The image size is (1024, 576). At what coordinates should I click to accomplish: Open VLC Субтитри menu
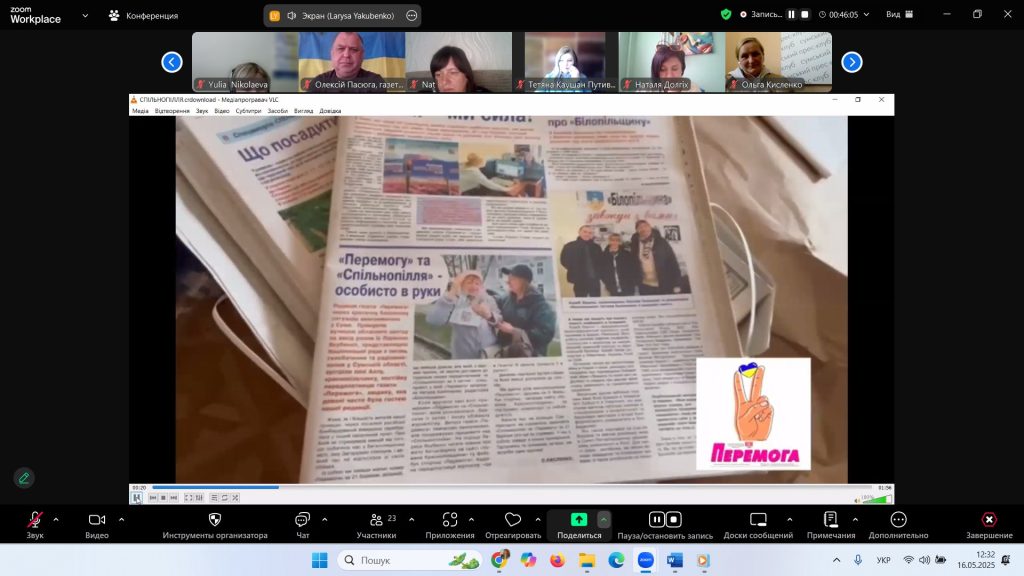pyautogui.click(x=248, y=111)
